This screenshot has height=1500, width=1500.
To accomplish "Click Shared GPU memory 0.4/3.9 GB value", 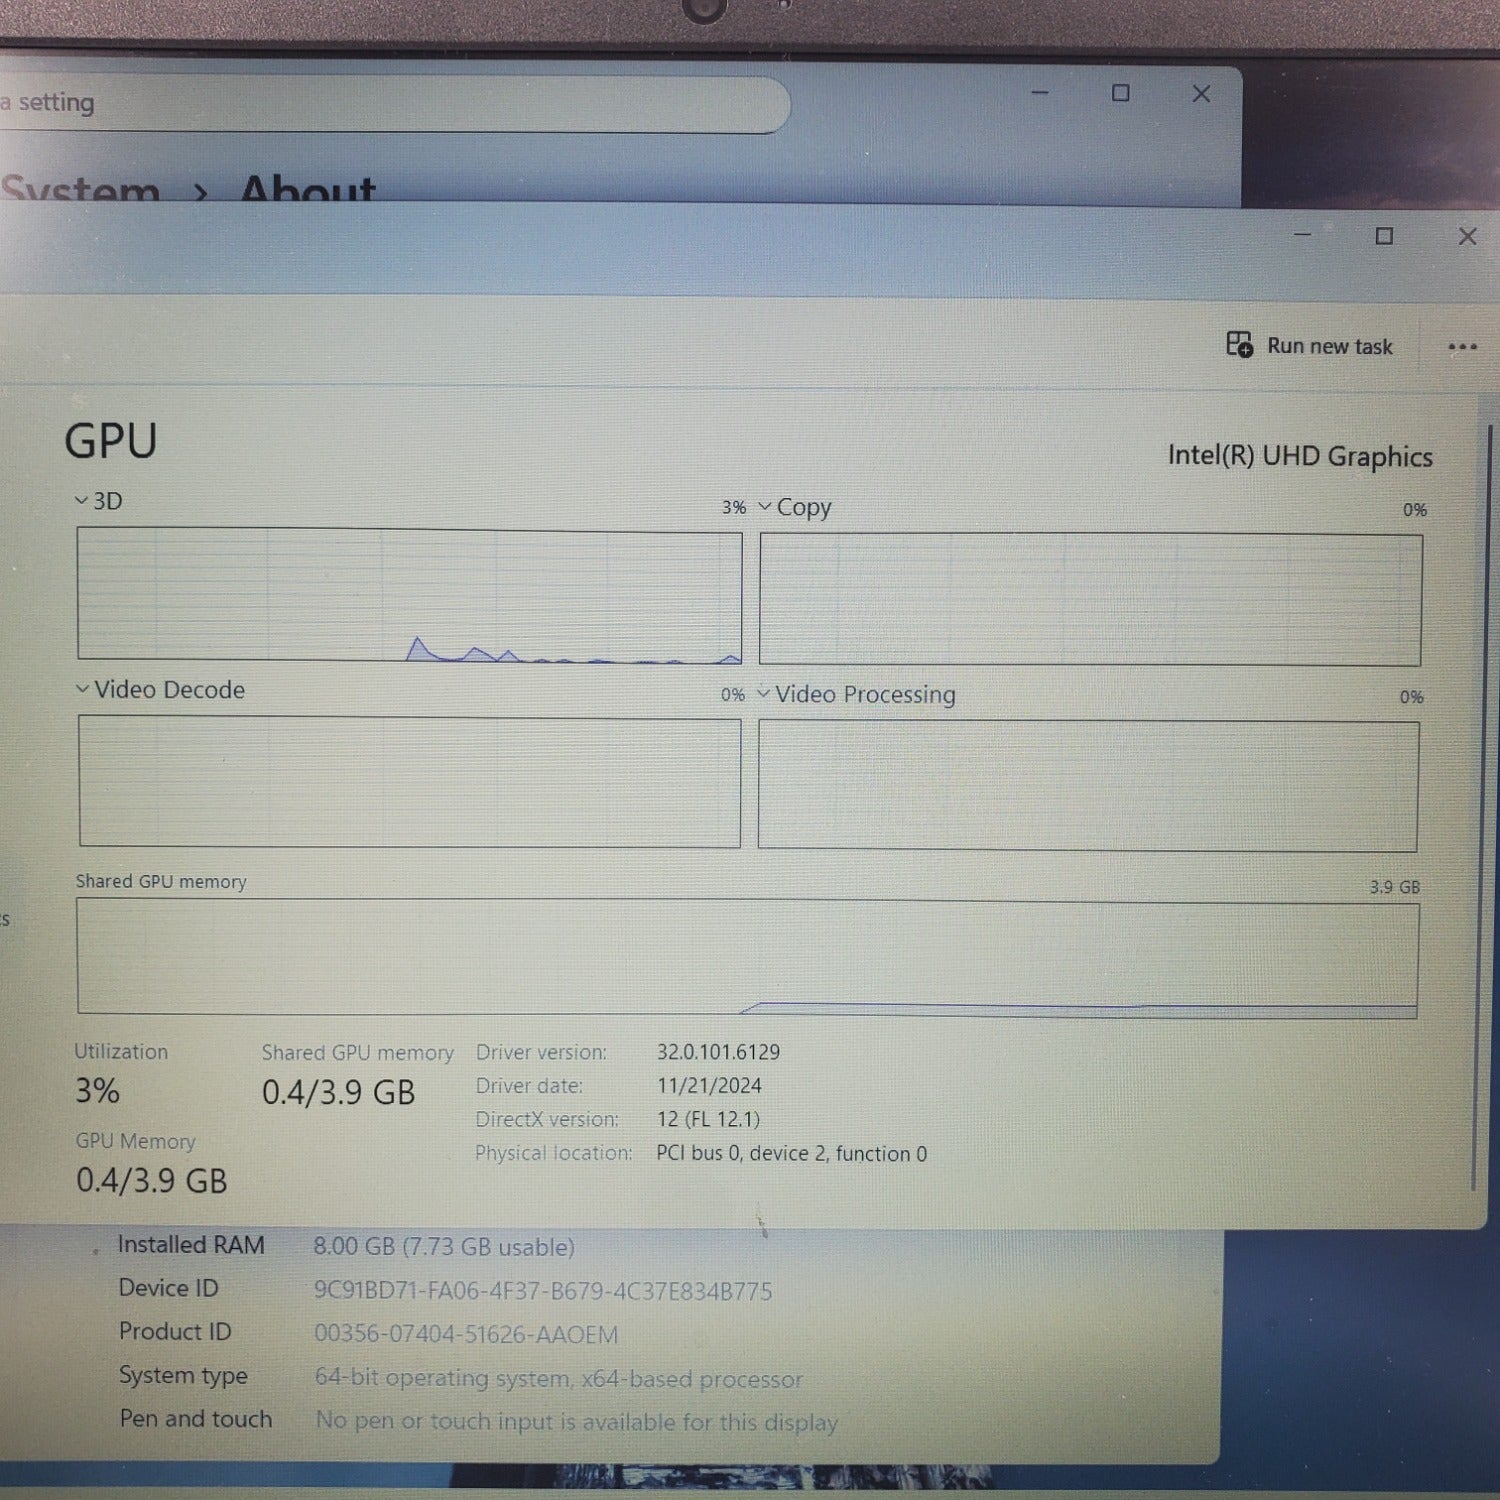I will pos(338,1092).
